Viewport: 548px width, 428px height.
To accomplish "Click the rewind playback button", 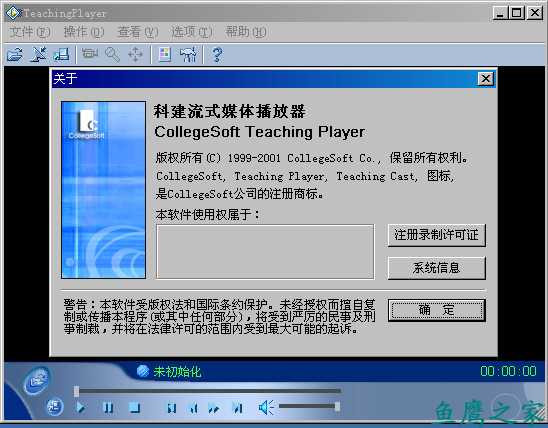I will [x=193, y=408].
